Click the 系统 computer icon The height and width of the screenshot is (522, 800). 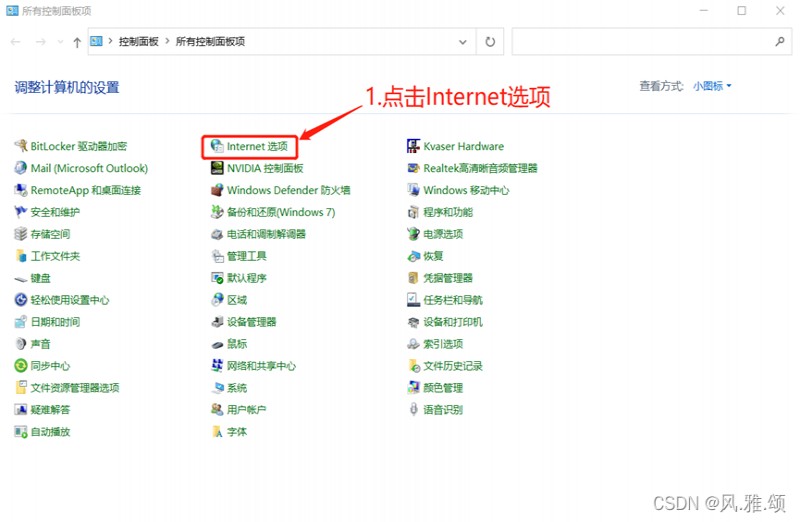(x=217, y=387)
